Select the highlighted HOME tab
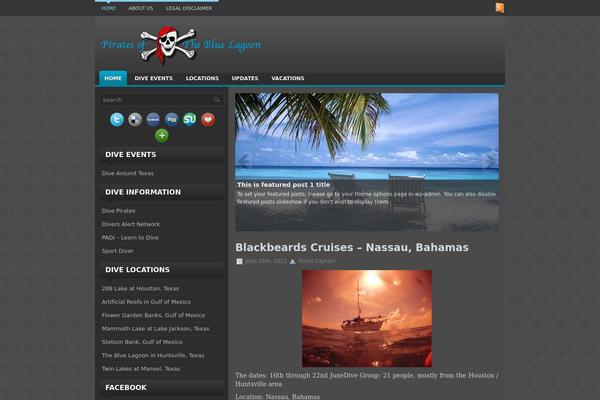The height and width of the screenshot is (400, 600). click(x=113, y=78)
